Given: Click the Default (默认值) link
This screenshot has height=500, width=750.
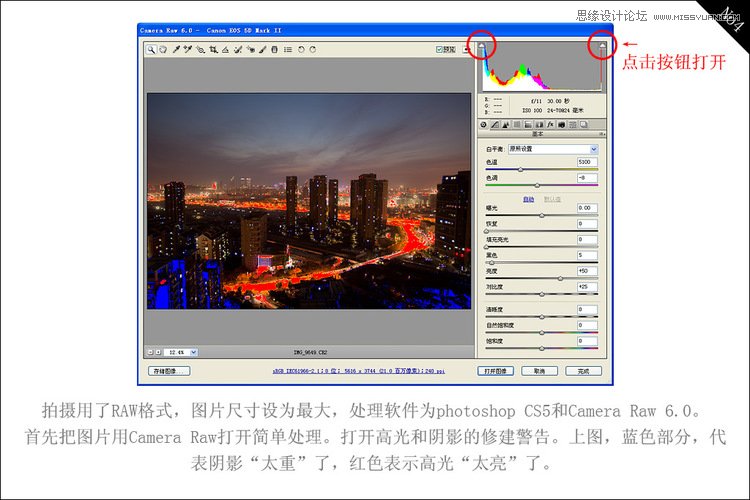Looking at the screenshot, I should (x=552, y=199).
